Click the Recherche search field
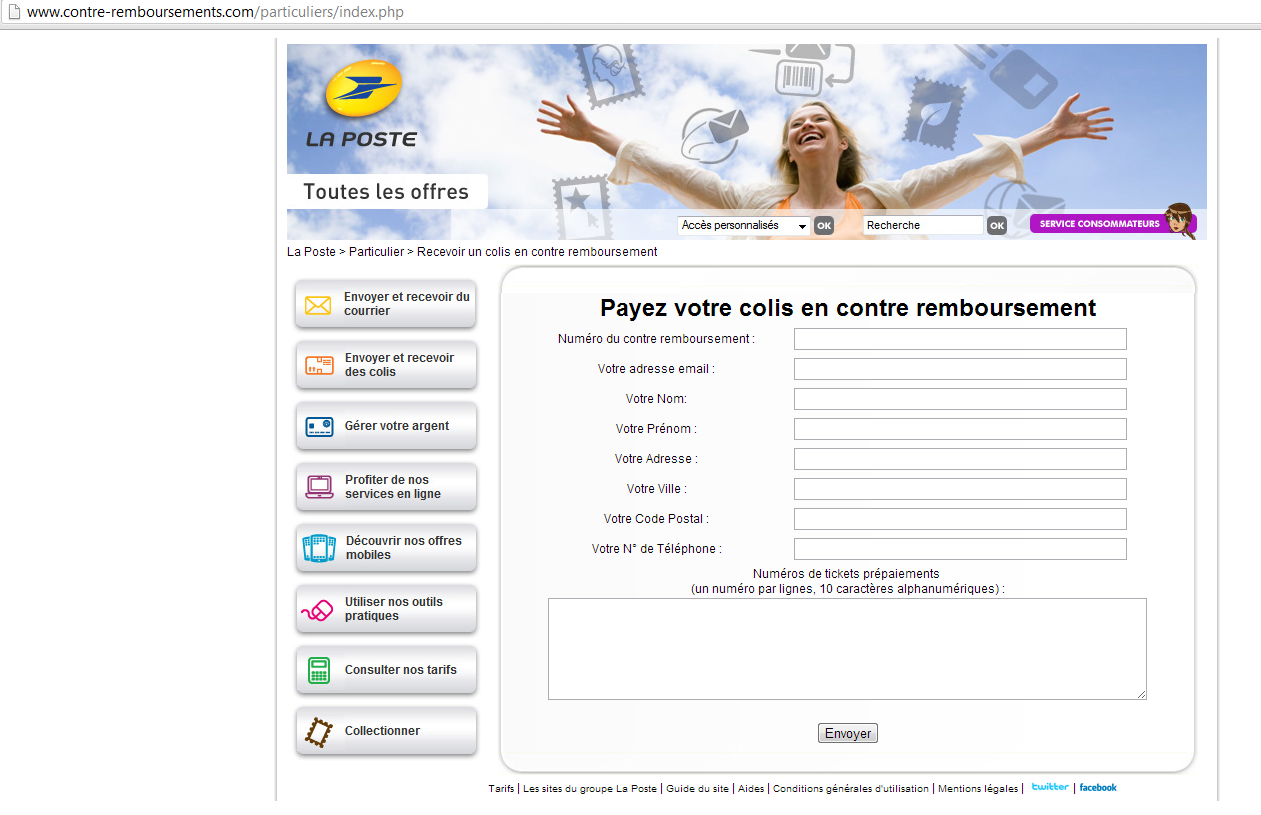 point(923,226)
